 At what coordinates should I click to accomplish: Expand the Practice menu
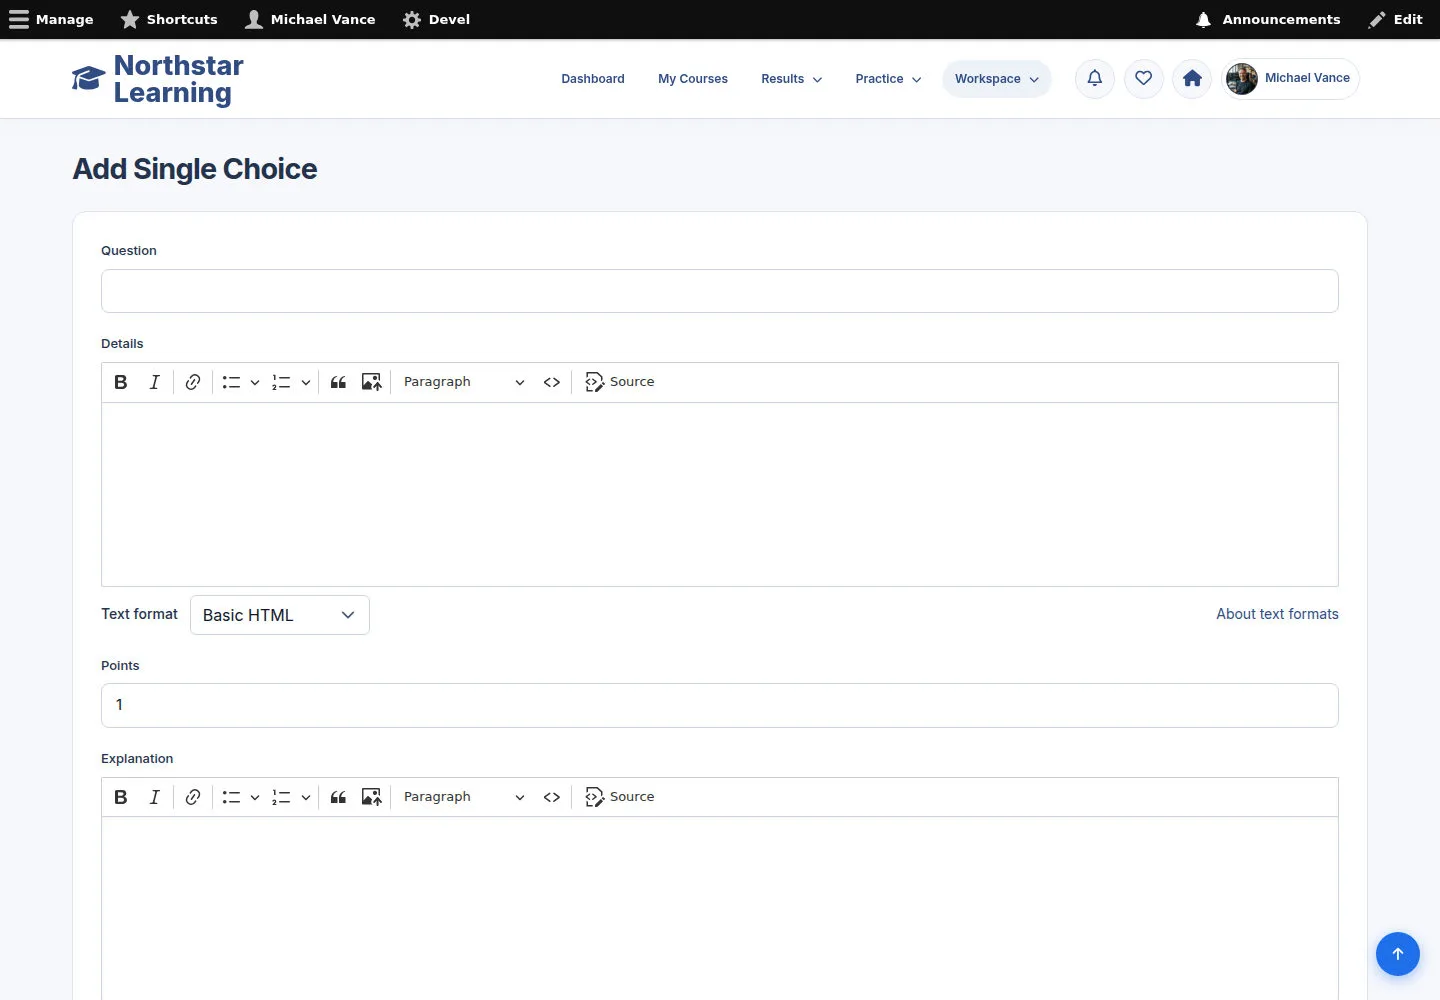pyautogui.click(x=888, y=79)
